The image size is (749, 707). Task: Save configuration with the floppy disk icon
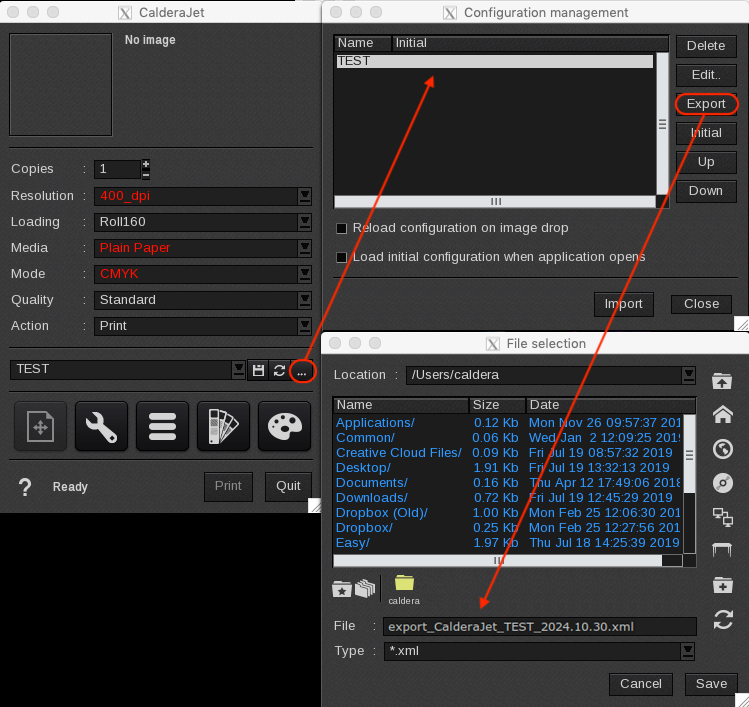[x=258, y=370]
